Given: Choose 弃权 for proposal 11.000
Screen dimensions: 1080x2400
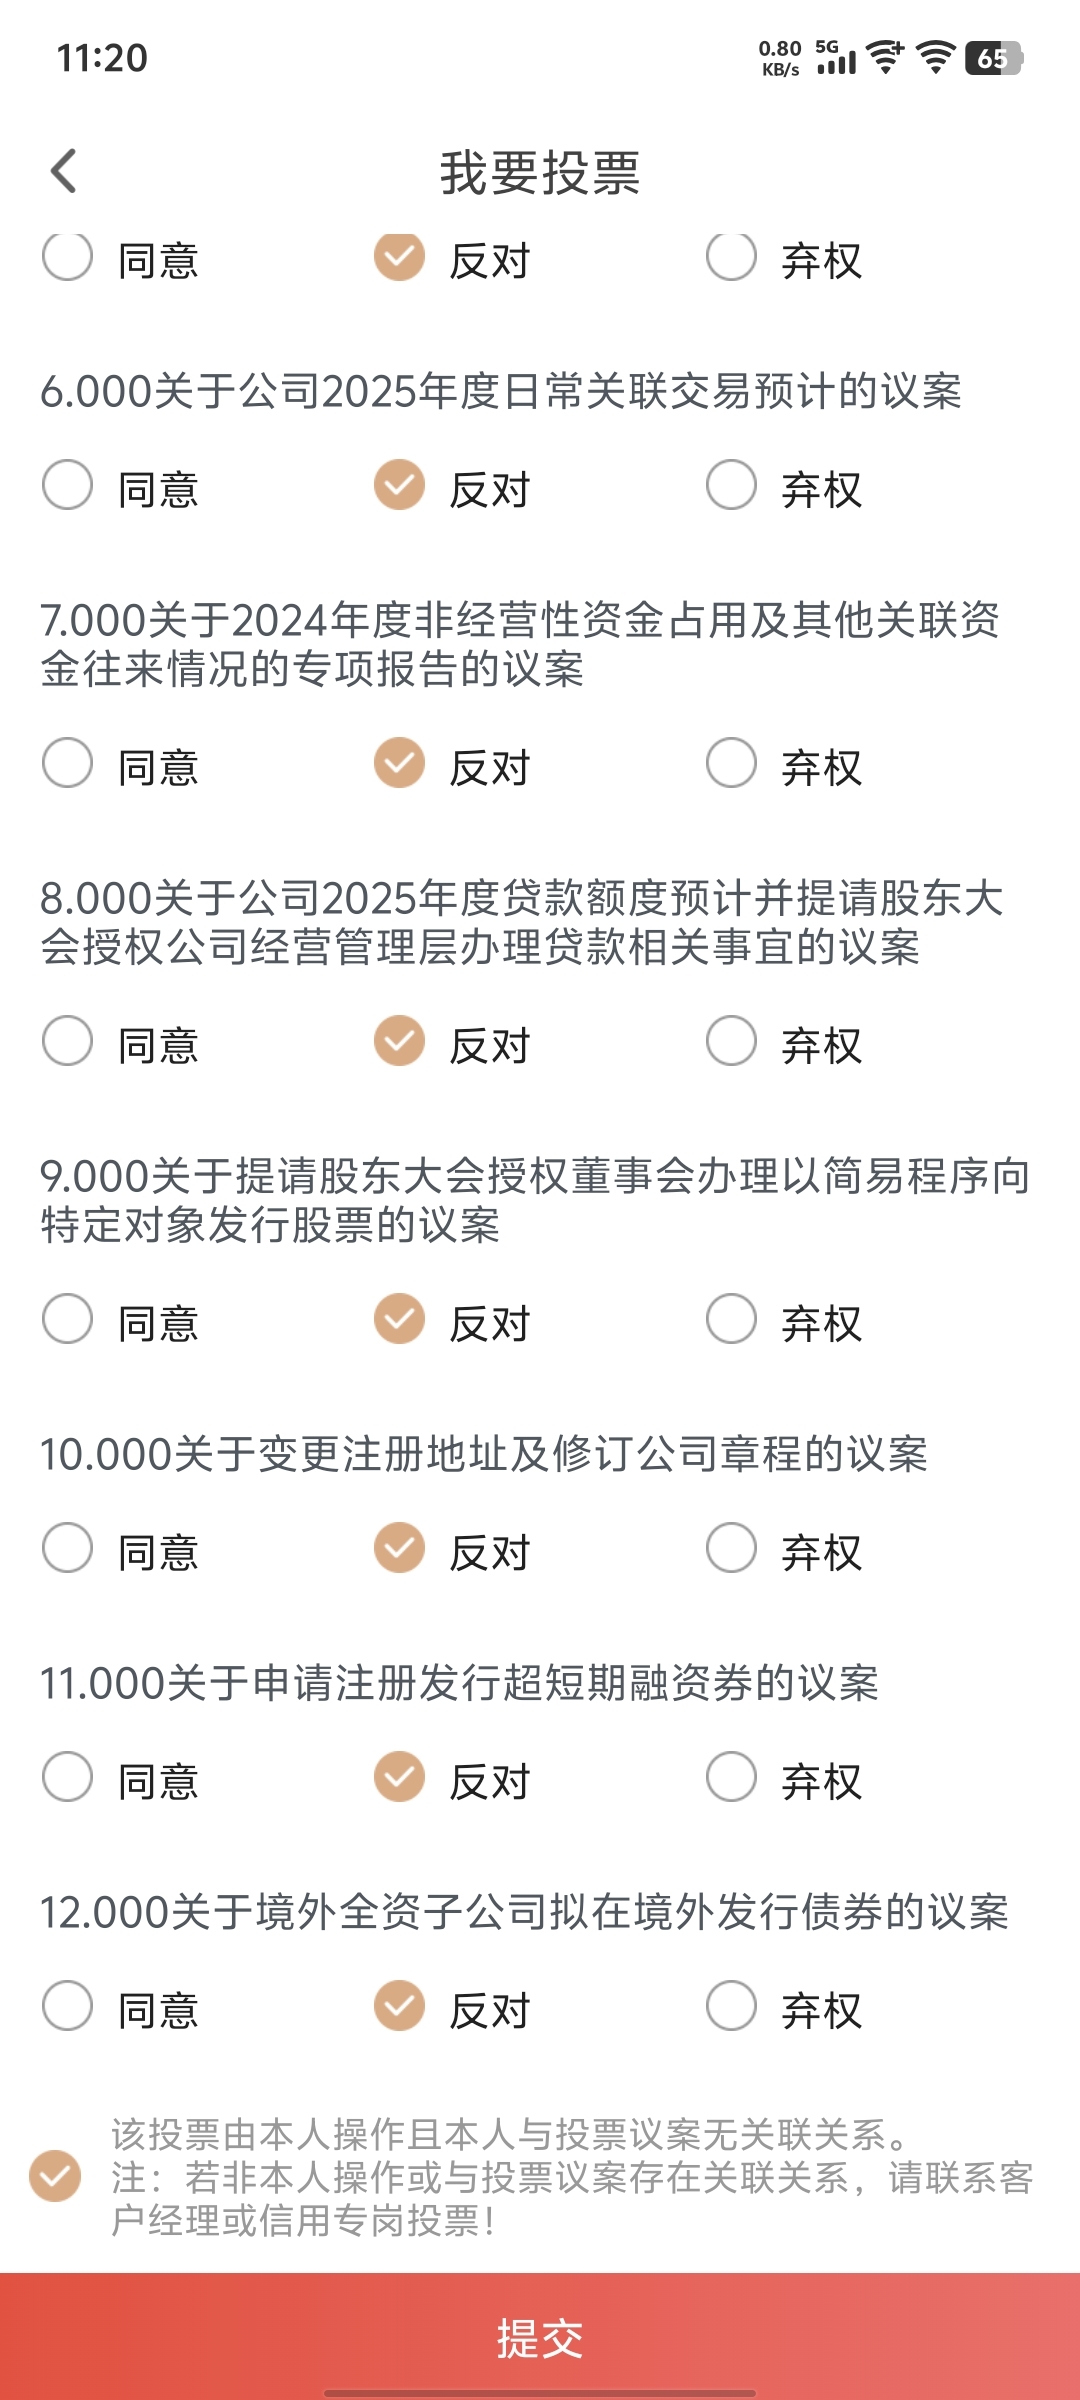Looking at the screenshot, I should coord(731,1777).
